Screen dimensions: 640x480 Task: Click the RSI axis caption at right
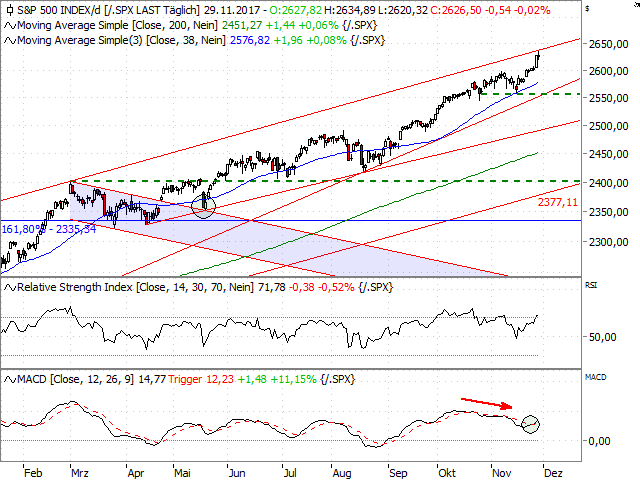point(591,285)
